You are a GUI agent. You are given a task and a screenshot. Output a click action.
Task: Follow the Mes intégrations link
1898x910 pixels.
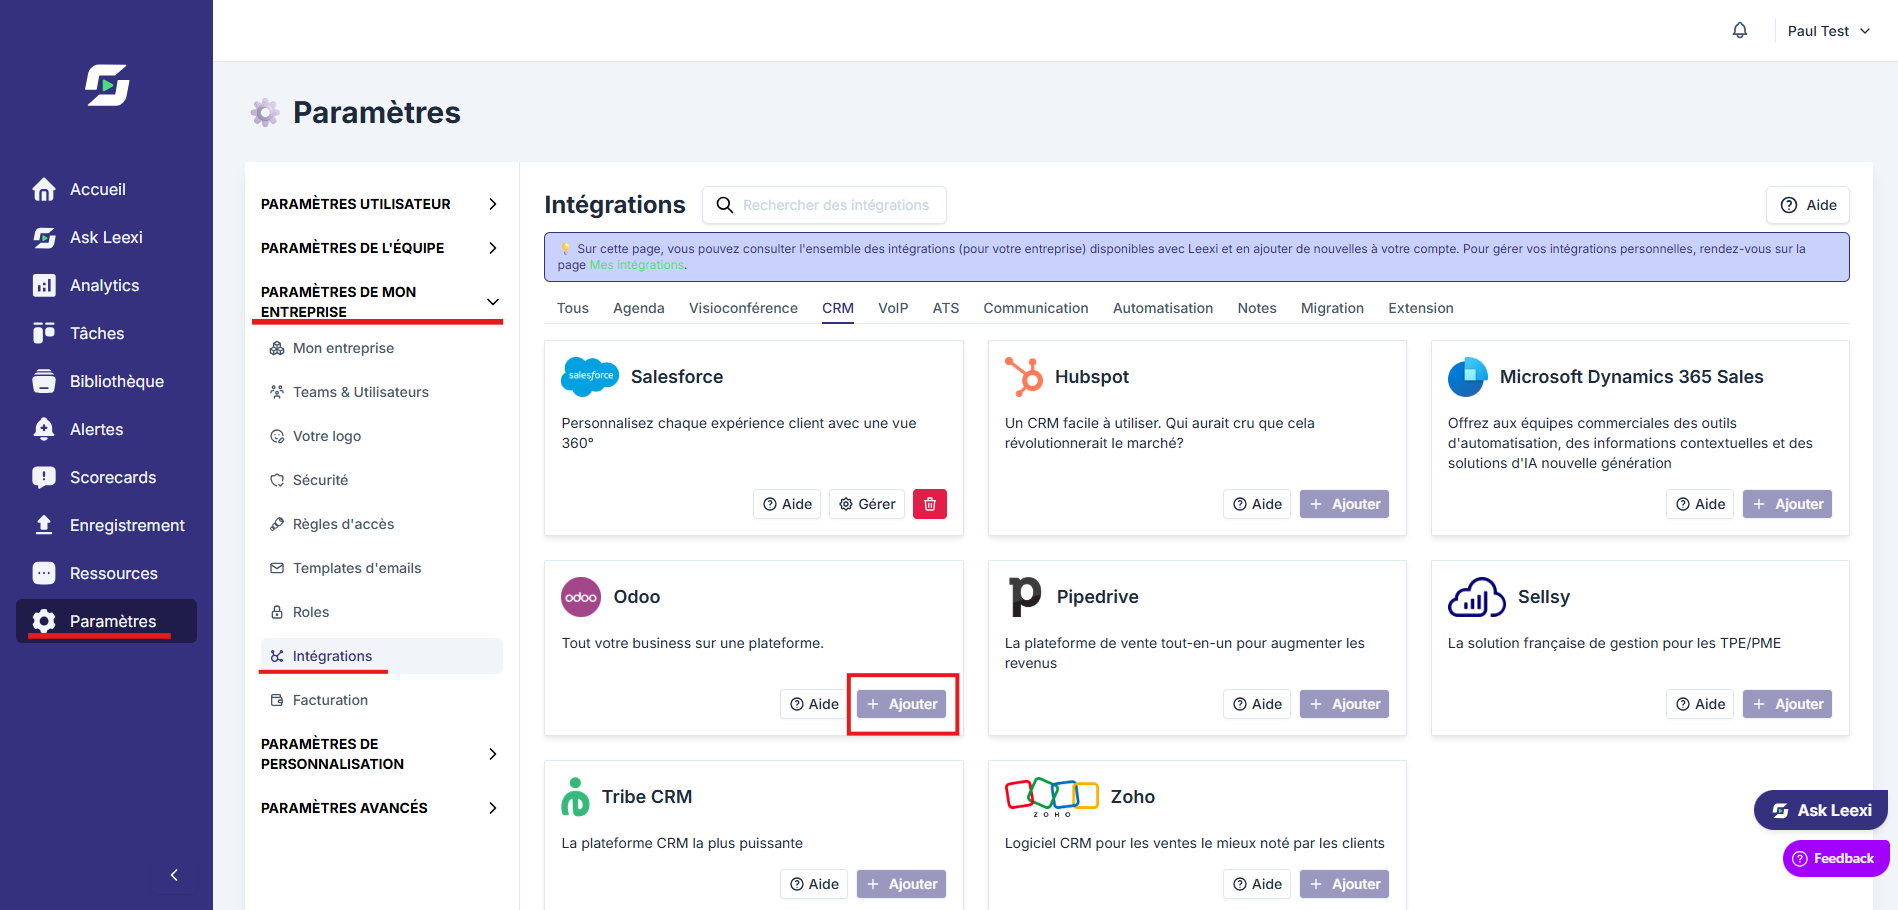pyautogui.click(x=637, y=265)
